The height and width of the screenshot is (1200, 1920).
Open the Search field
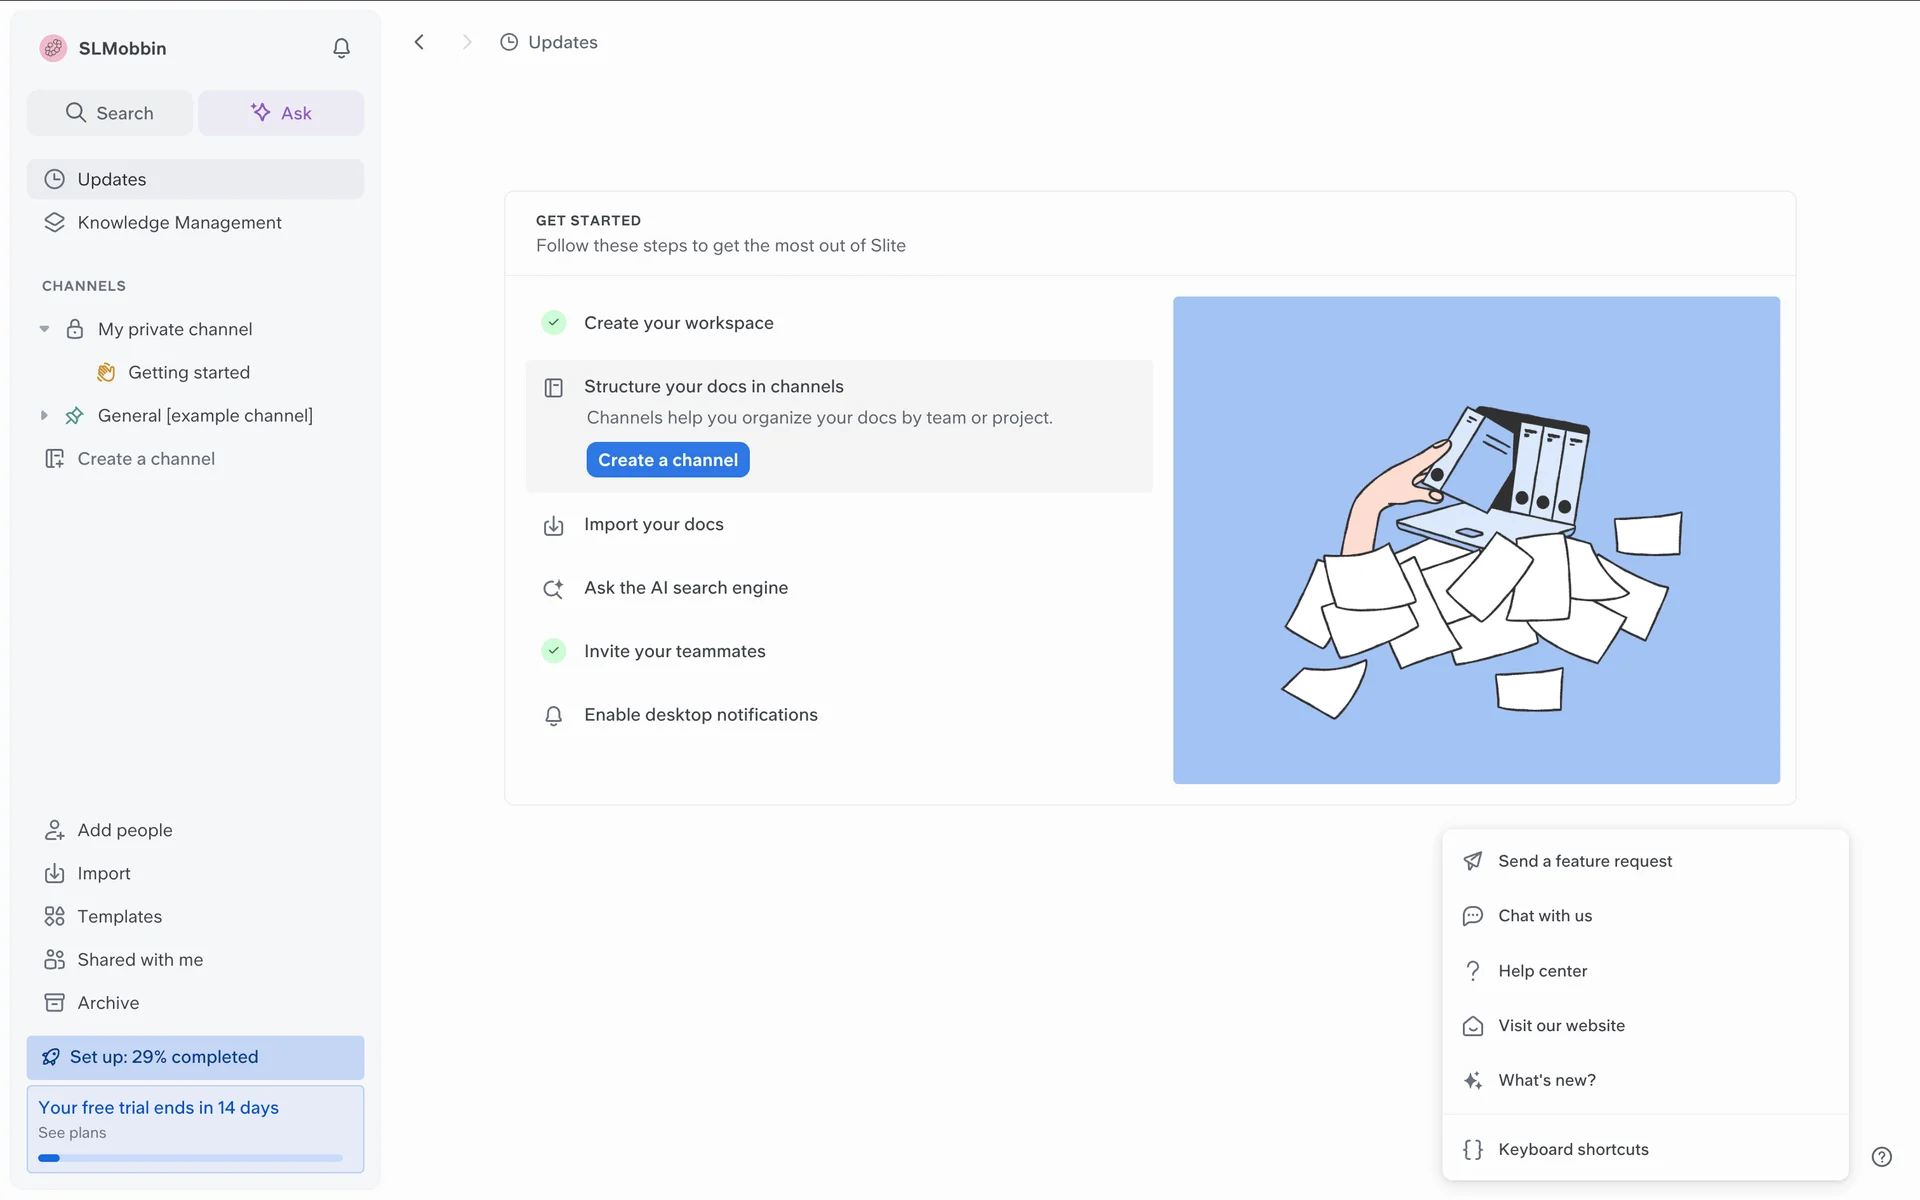(110, 113)
